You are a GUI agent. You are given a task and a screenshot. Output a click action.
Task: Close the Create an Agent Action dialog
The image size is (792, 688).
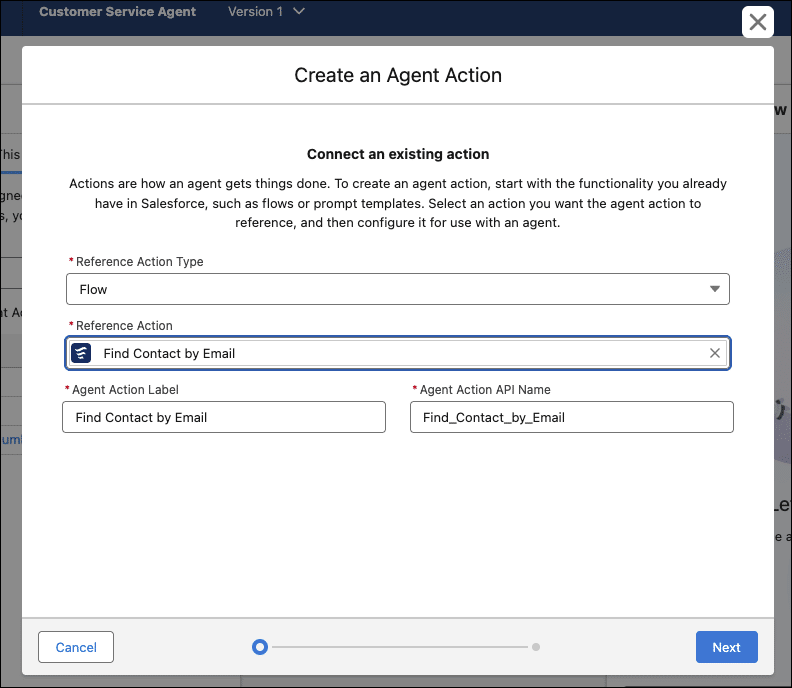point(758,22)
